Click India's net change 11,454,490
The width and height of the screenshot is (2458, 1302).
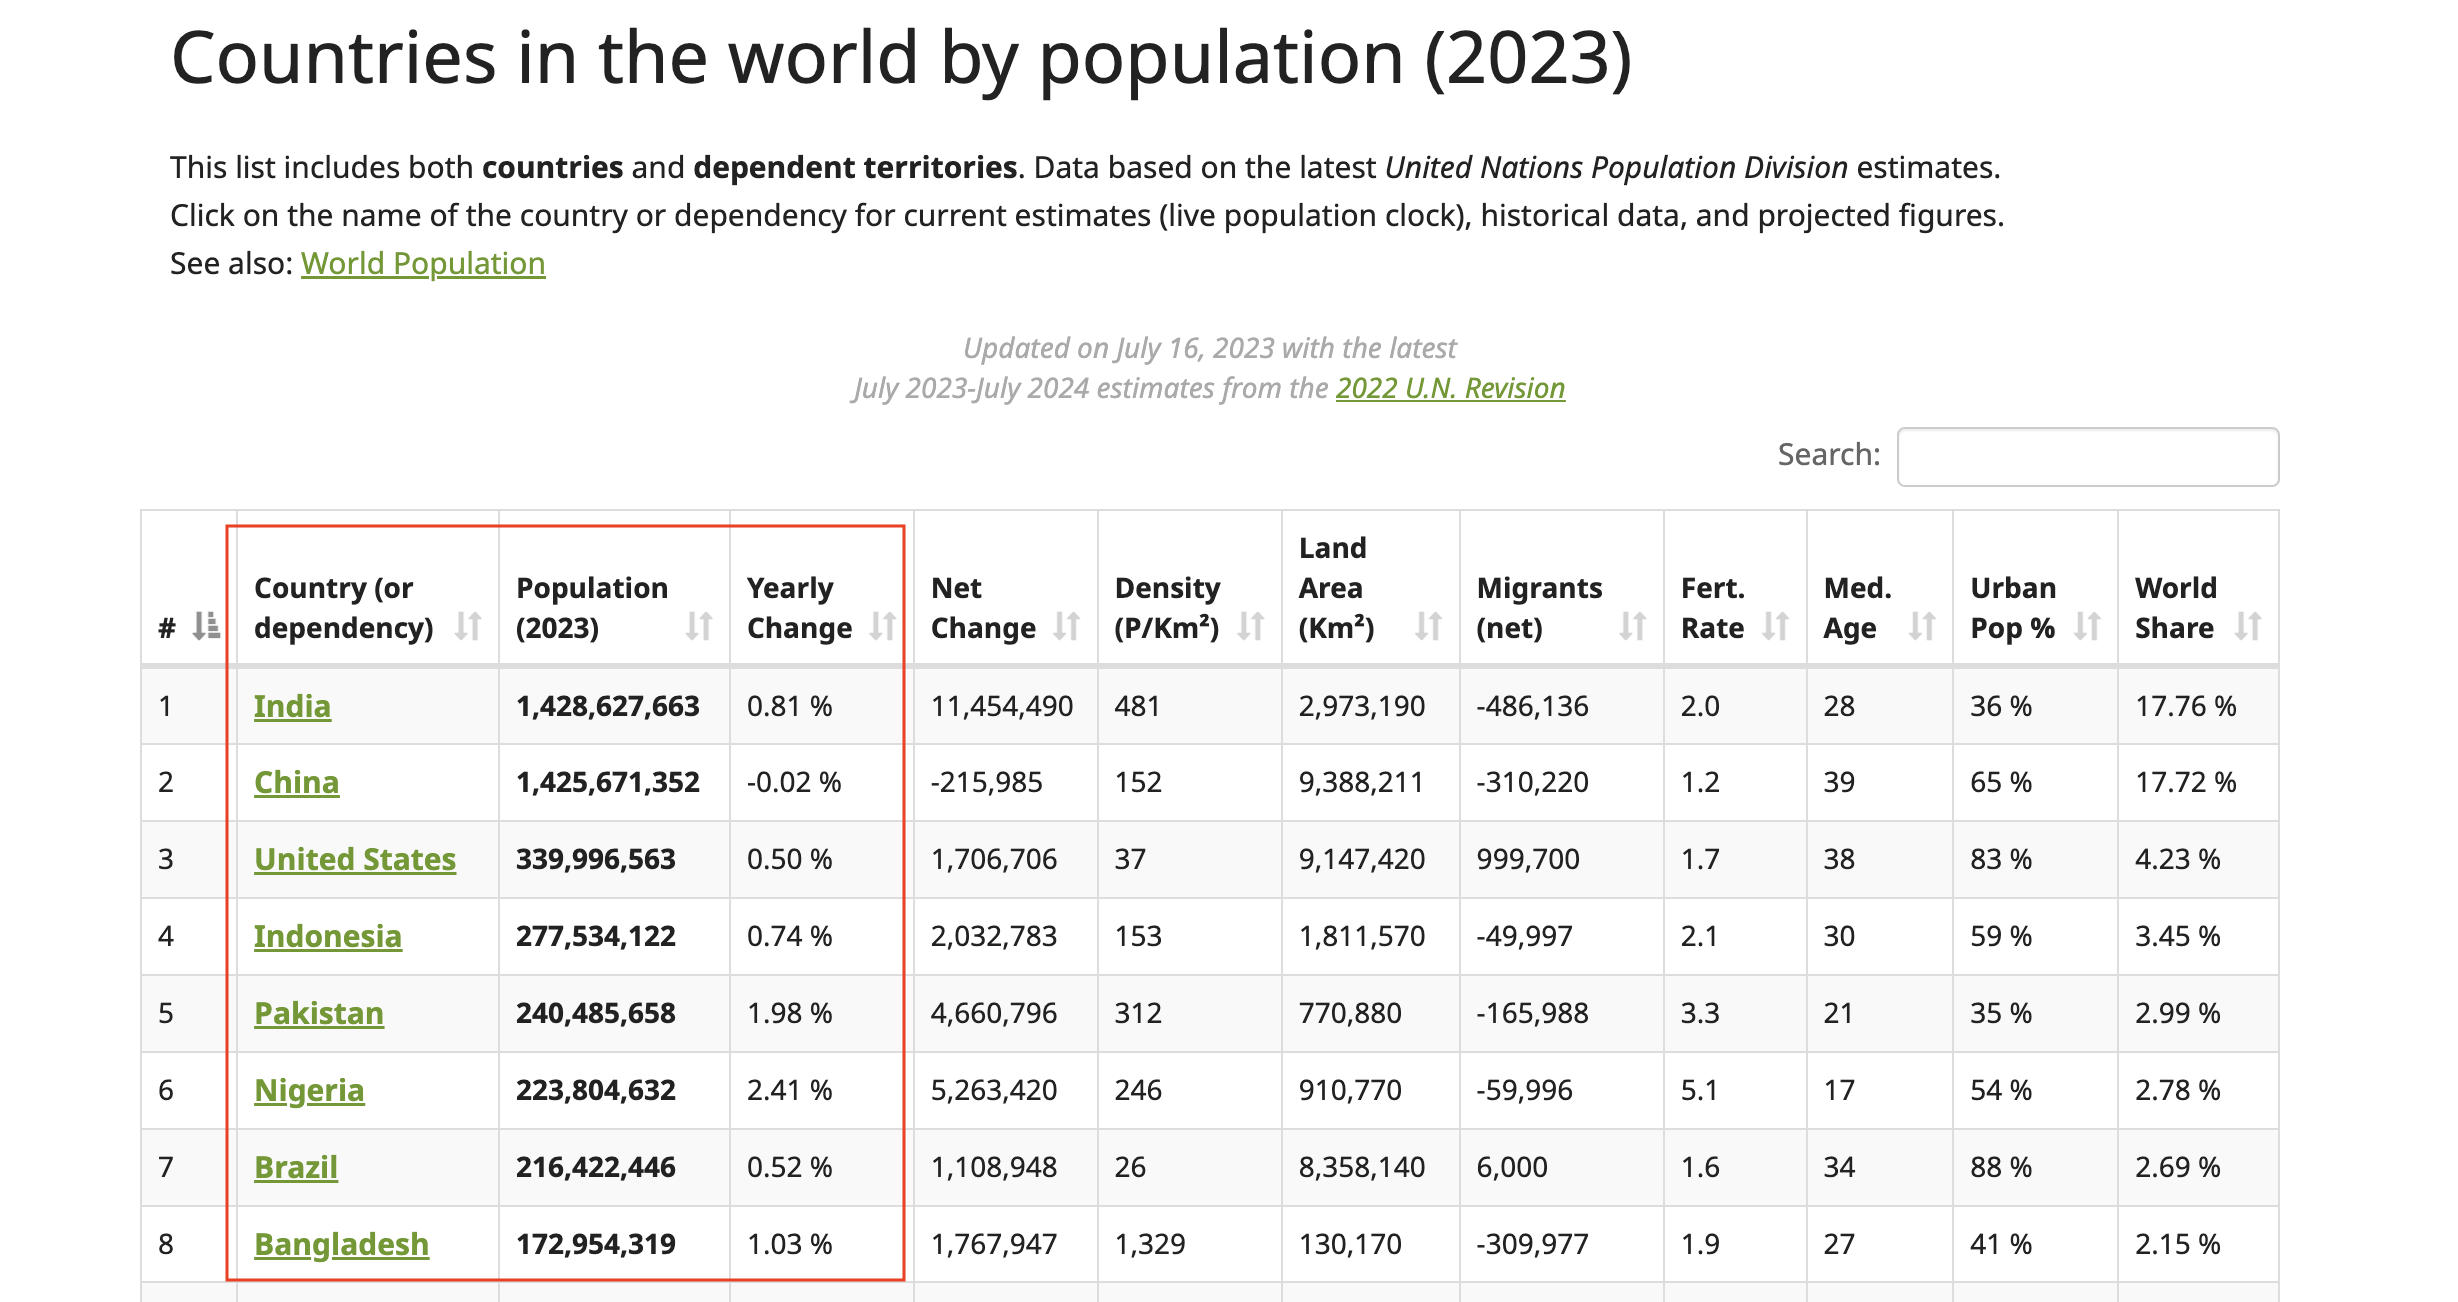coord(1002,706)
